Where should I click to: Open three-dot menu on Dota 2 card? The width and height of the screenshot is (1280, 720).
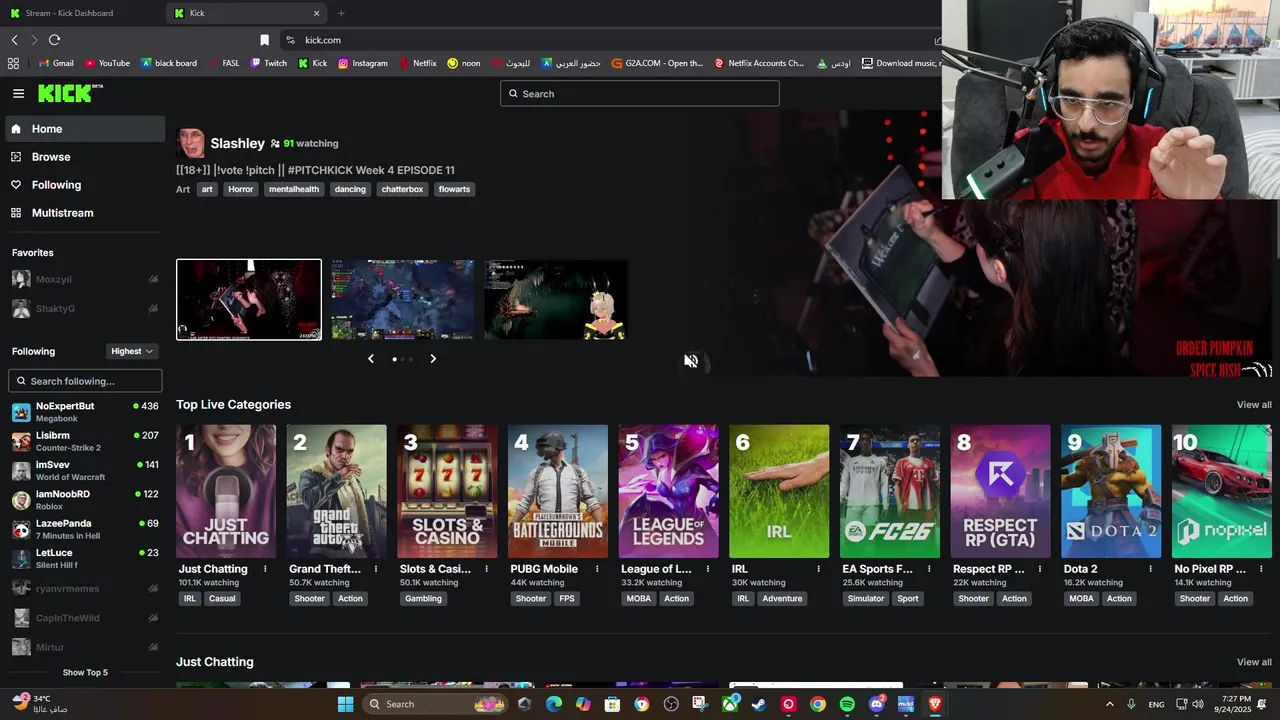tap(1151, 569)
